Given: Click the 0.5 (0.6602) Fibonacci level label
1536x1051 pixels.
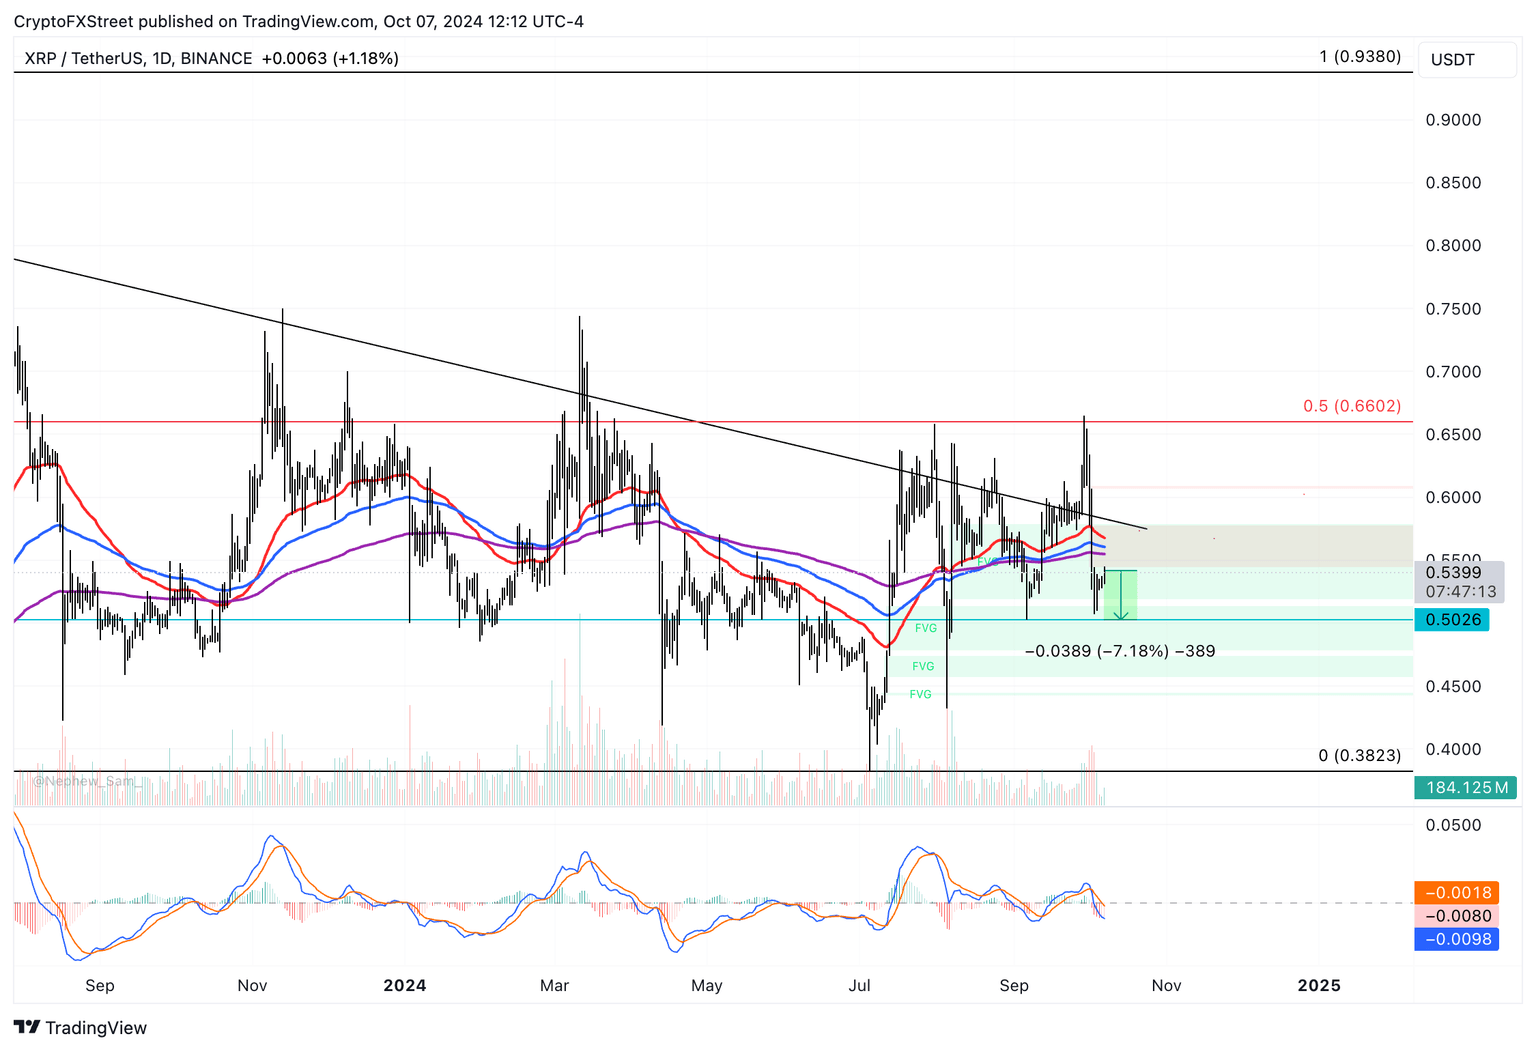Looking at the screenshot, I should pos(1351,406).
